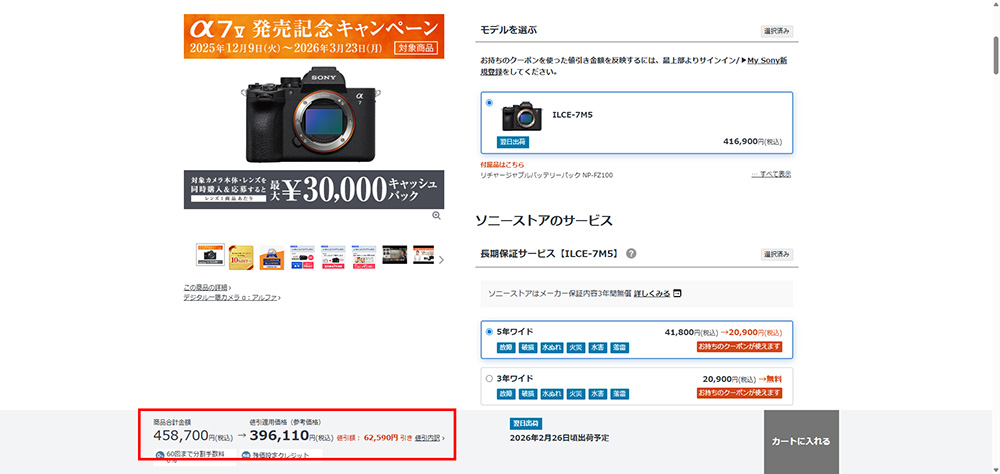
Task: Click the 458,700円 total amount
Action: [x=193, y=436]
